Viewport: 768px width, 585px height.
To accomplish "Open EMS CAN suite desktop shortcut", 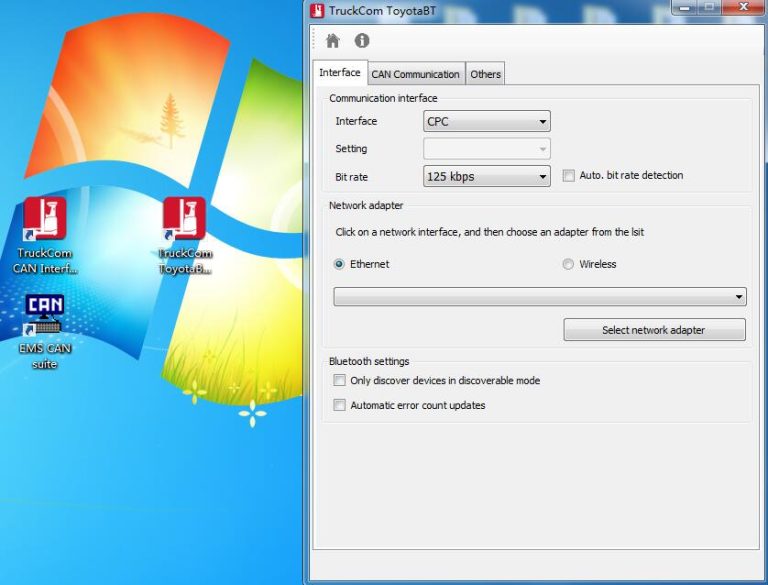I will click(45, 332).
